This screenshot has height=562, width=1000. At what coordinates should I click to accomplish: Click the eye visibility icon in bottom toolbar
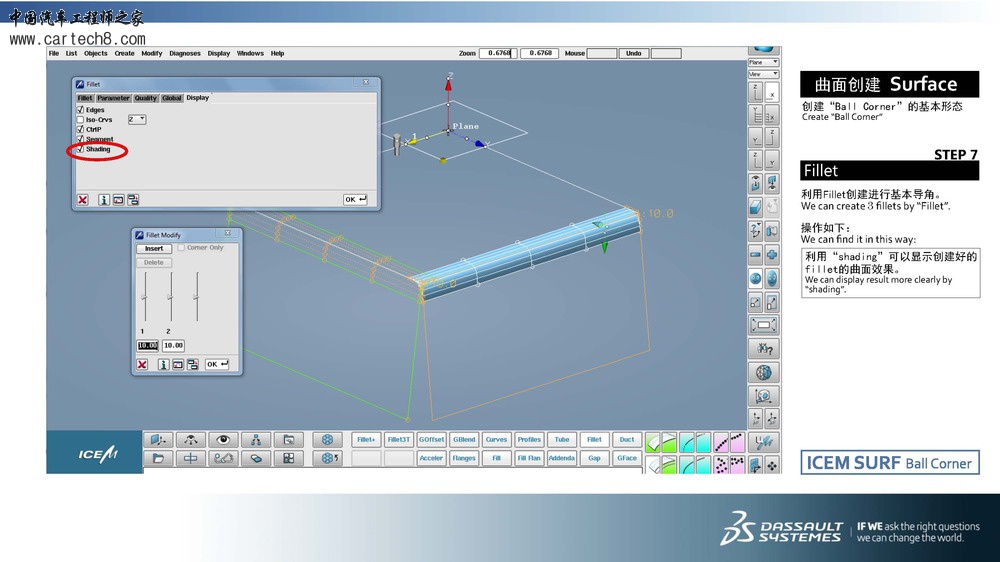pyautogui.click(x=223, y=440)
